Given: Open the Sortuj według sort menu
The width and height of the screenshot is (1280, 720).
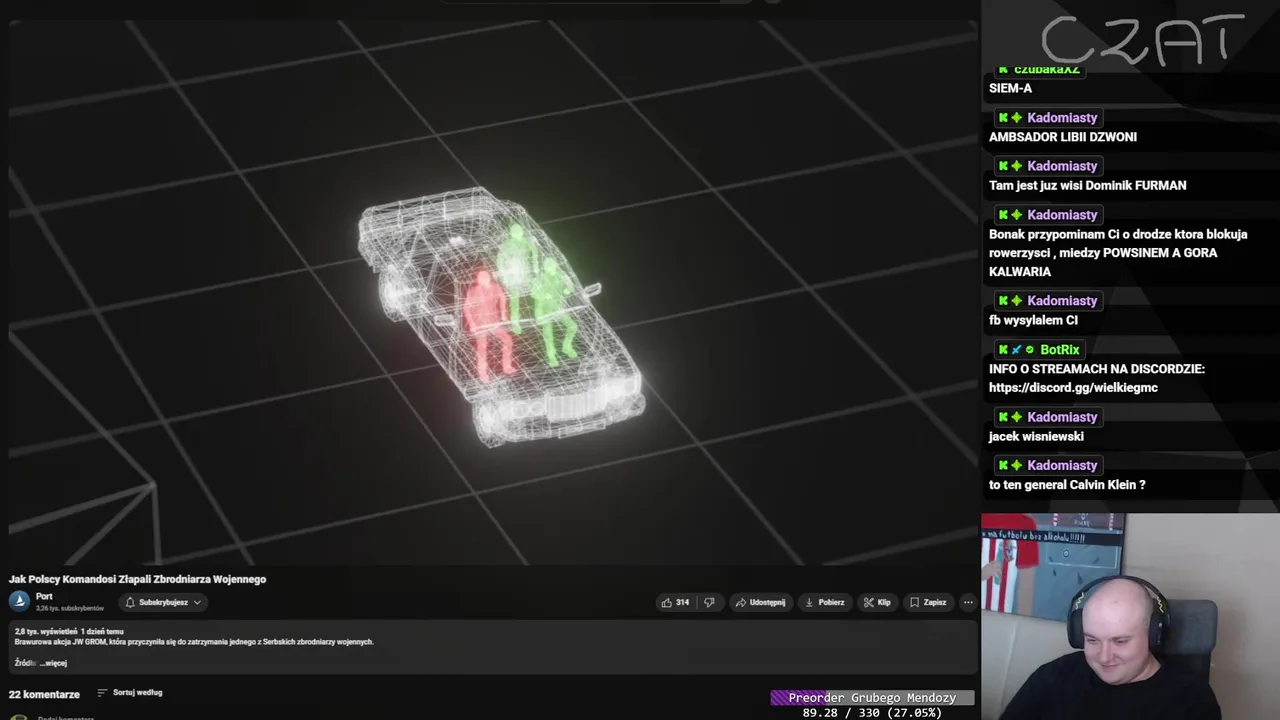Looking at the screenshot, I should [x=130, y=692].
